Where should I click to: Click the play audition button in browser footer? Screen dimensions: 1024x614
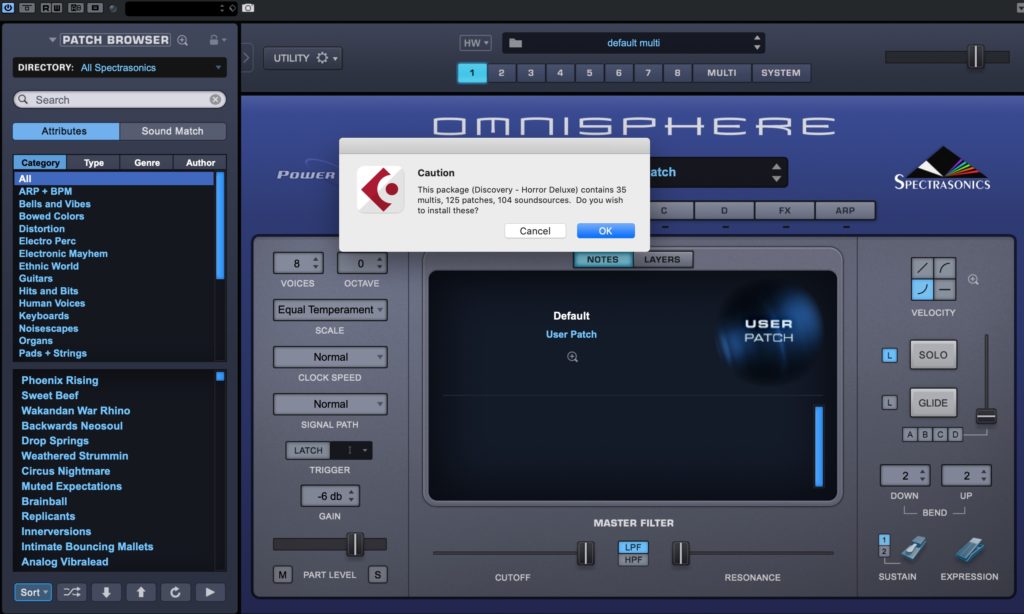(210, 592)
